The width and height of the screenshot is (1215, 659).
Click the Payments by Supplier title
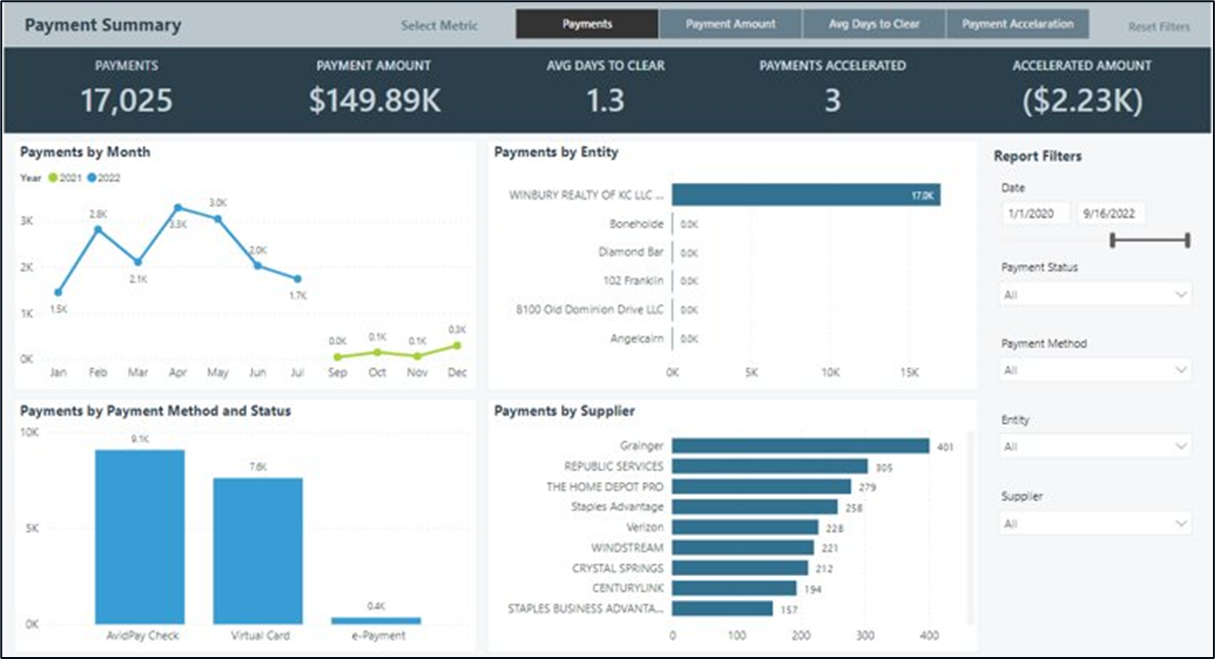[564, 411]
